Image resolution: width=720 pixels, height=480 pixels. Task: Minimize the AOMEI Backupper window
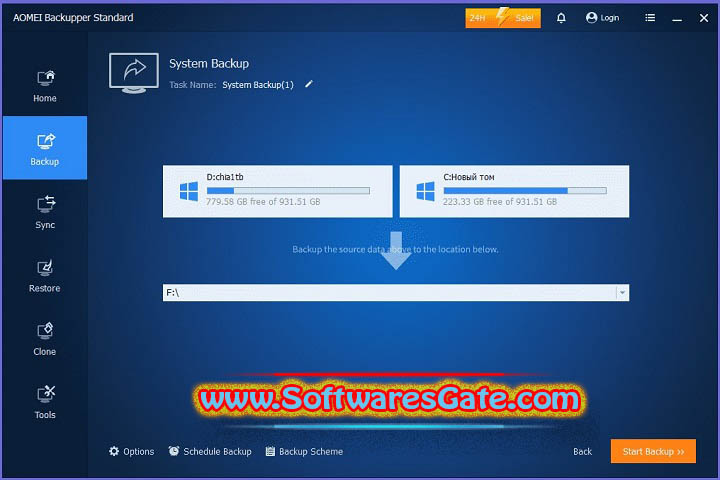[x=677, y=18]
